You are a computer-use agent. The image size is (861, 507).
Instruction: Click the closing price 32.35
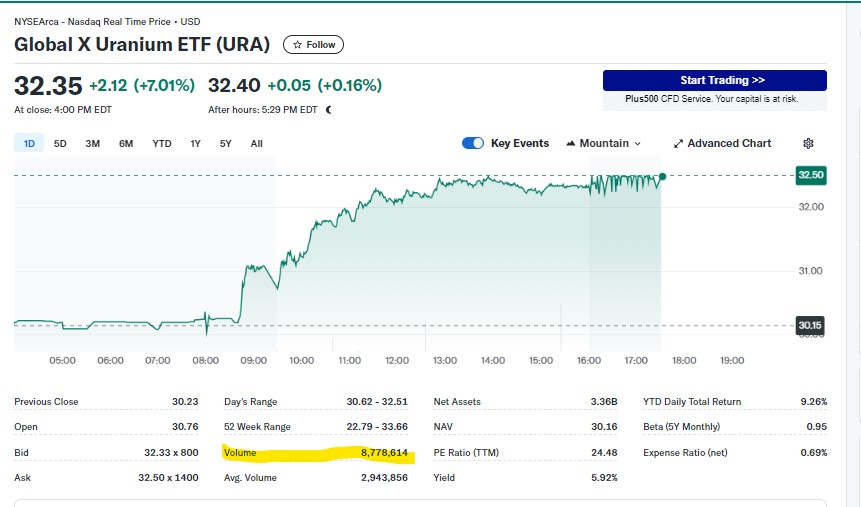48,86
